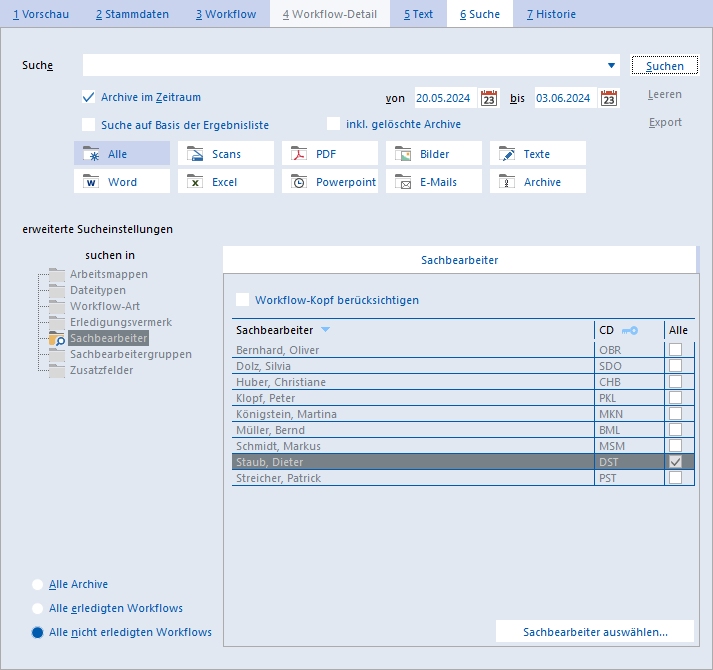Filter results to E-Mails
The image size is (713, 670).
click(434, 181)
